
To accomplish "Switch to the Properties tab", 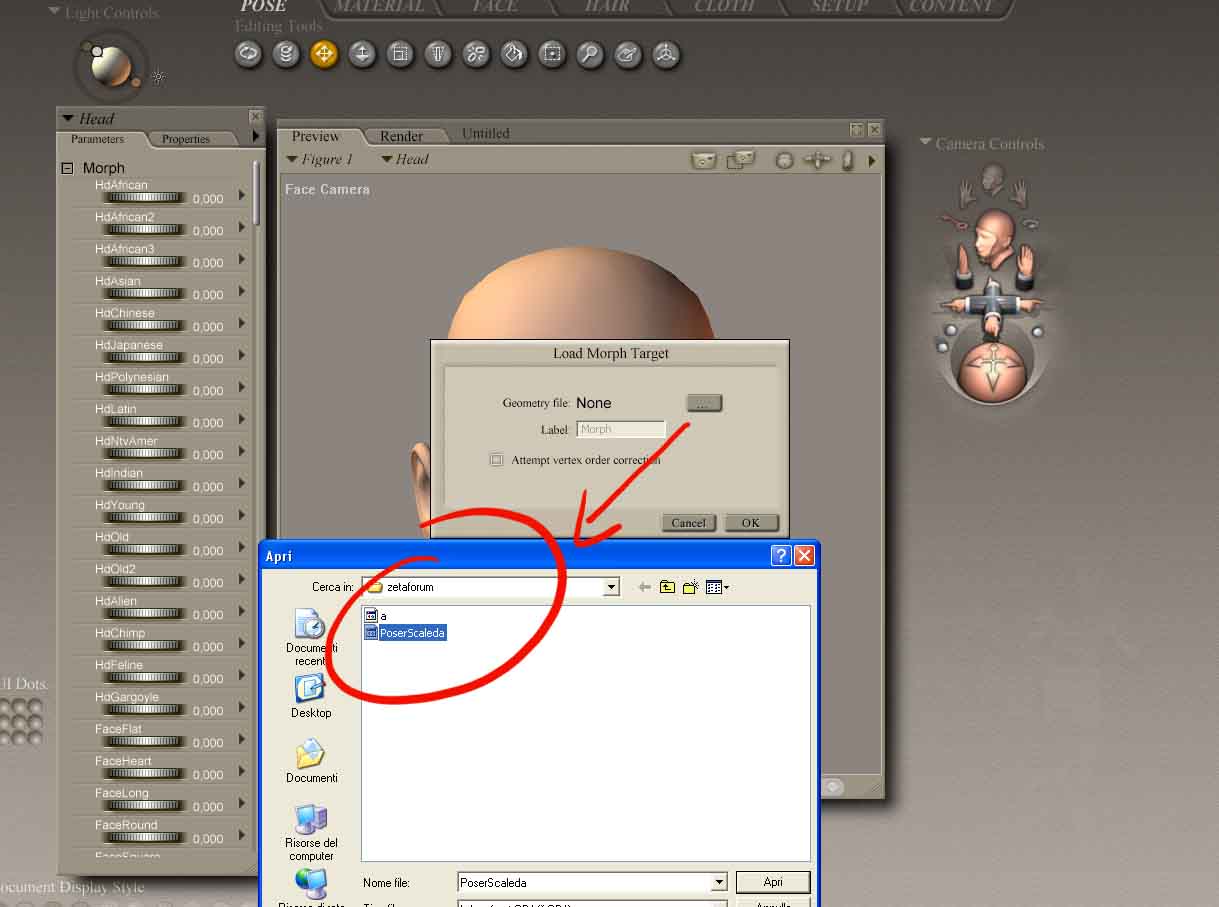I will point(186,139).
